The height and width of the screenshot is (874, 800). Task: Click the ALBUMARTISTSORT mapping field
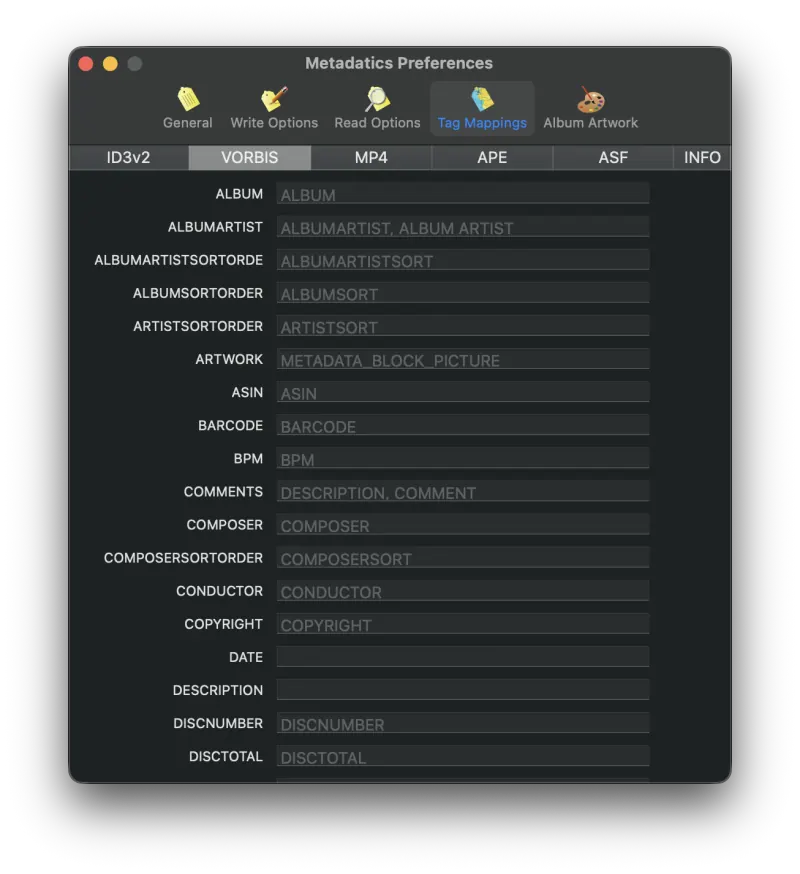pos(463,260)
